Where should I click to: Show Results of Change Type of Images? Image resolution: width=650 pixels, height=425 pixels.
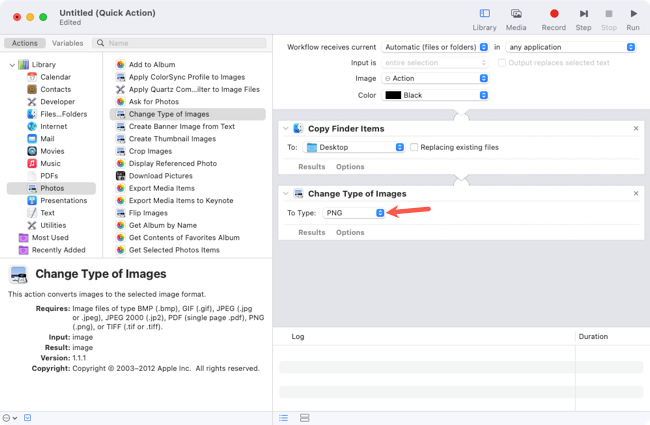click(x=312, y=233)
